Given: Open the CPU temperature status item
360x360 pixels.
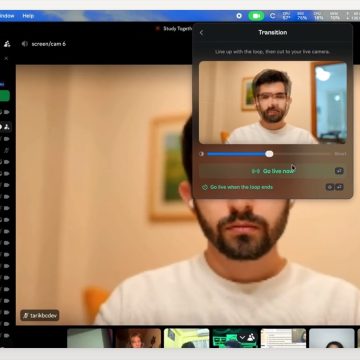Looking at the screenshot, I should (x=286, y=16).
